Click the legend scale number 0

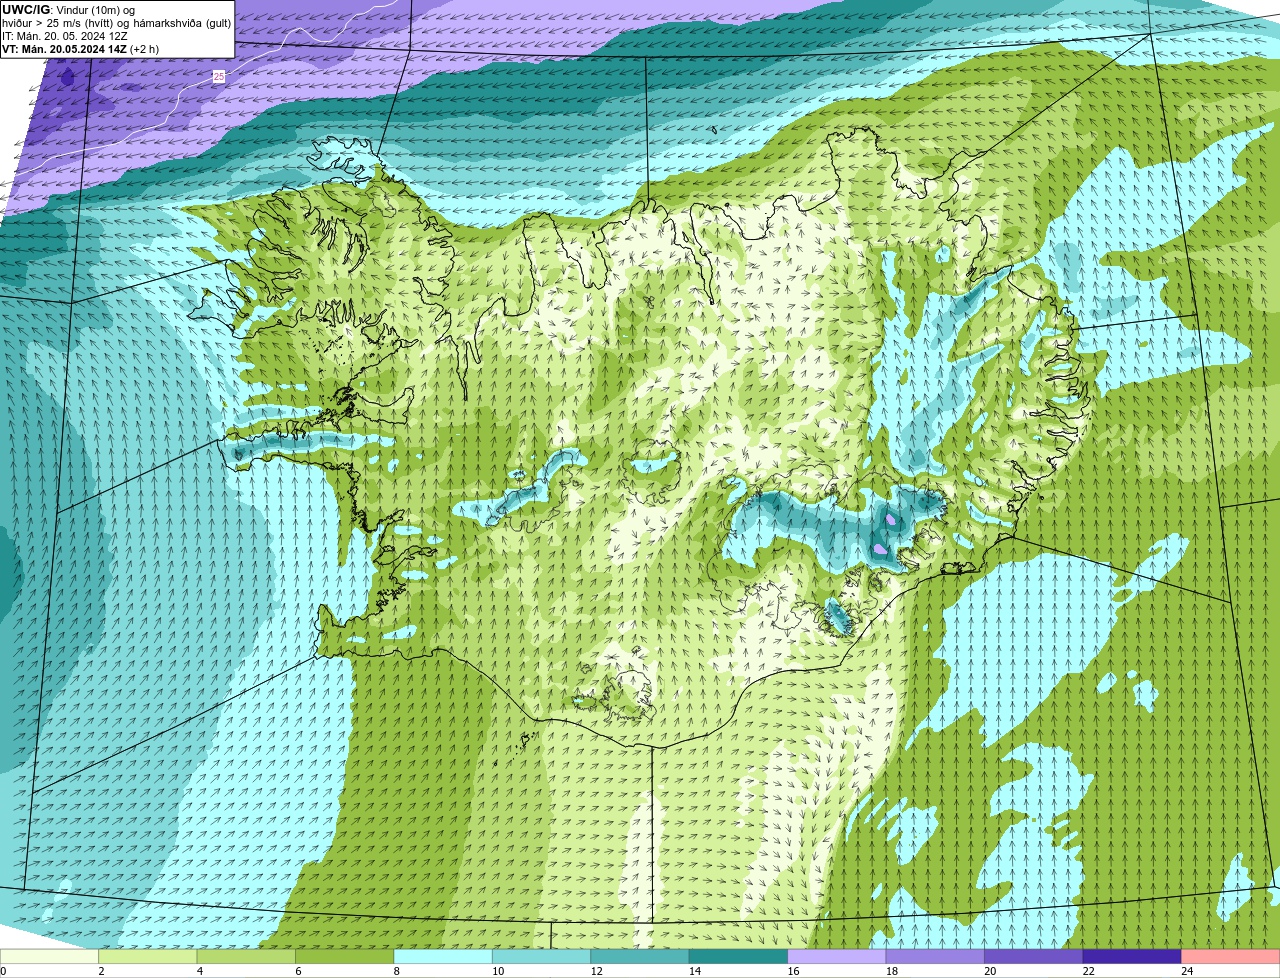(3, 971)
